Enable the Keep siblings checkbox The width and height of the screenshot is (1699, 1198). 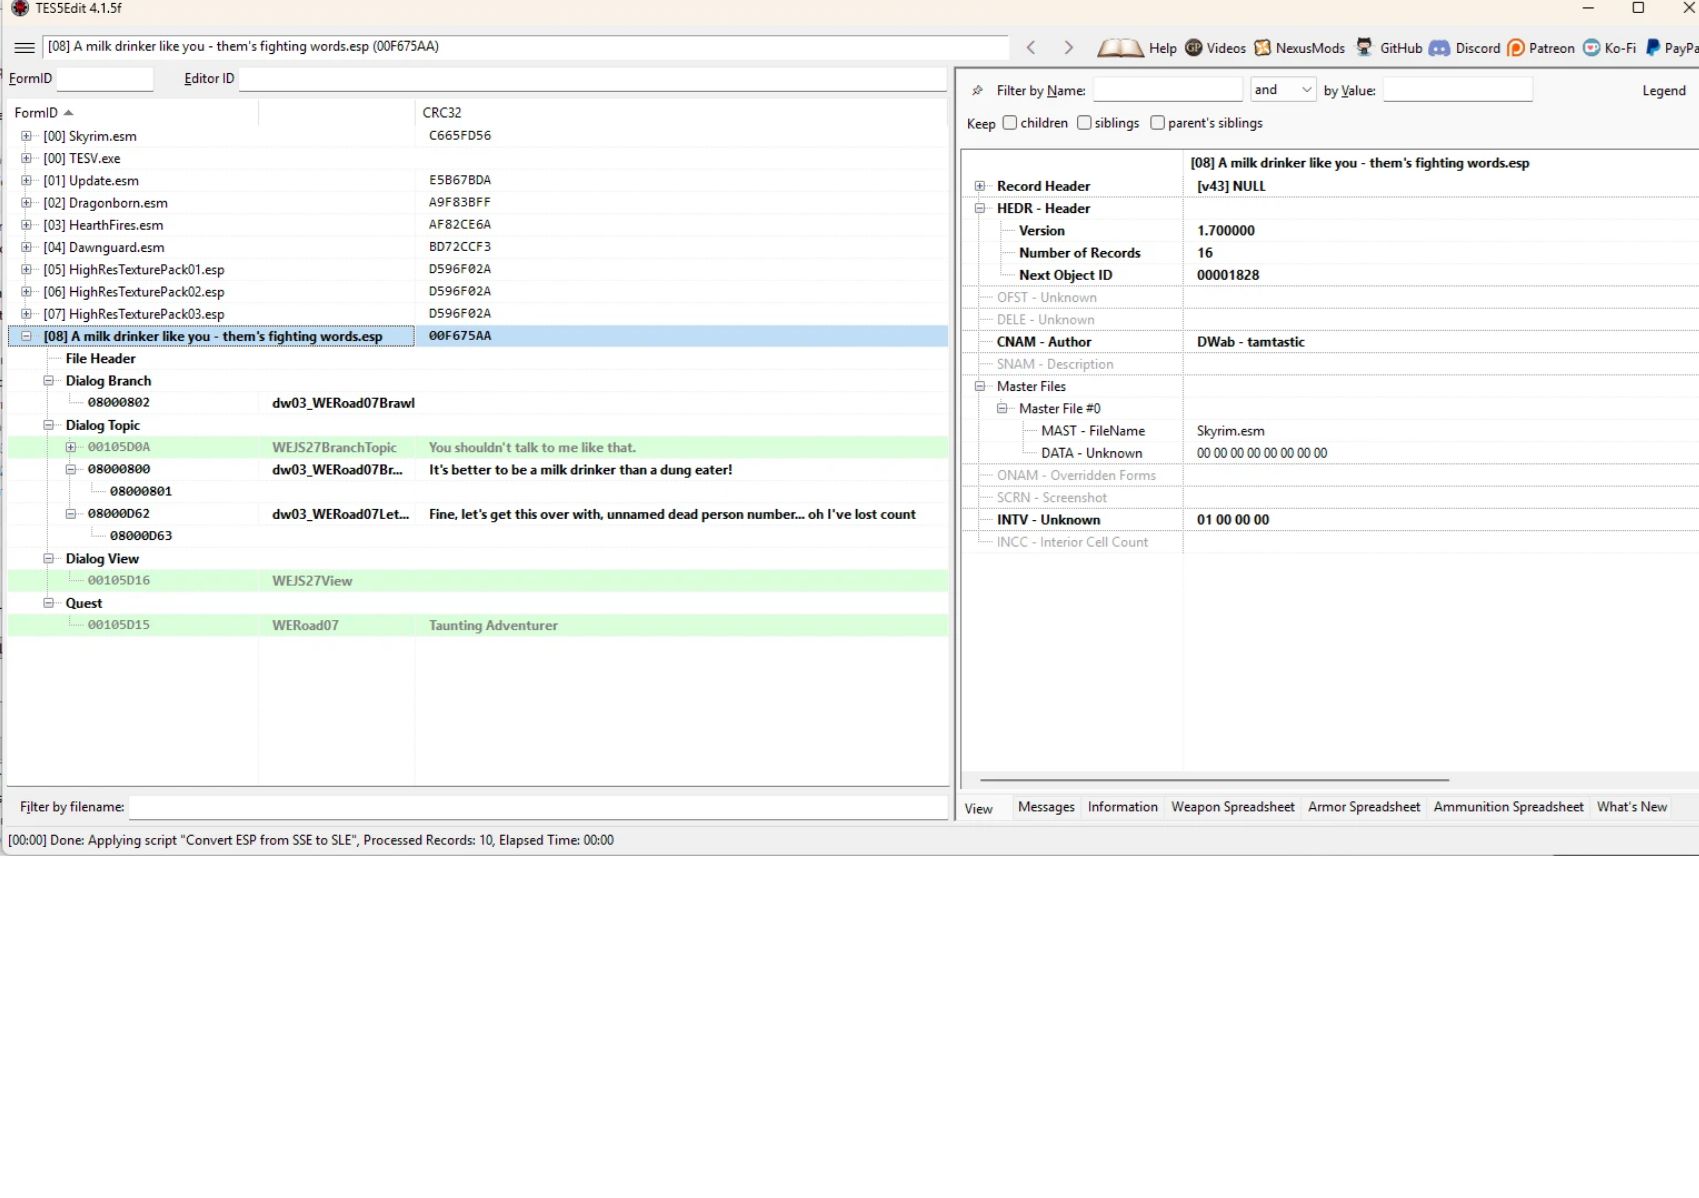click(x=1084, y=122)
